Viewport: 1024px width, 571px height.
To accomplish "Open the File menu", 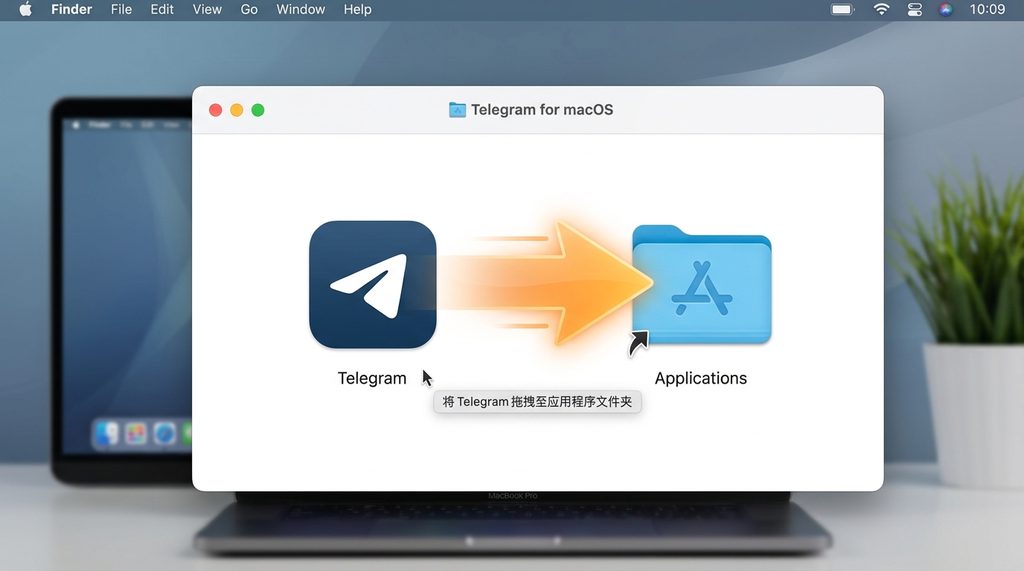I will click(x=121, y=9).
